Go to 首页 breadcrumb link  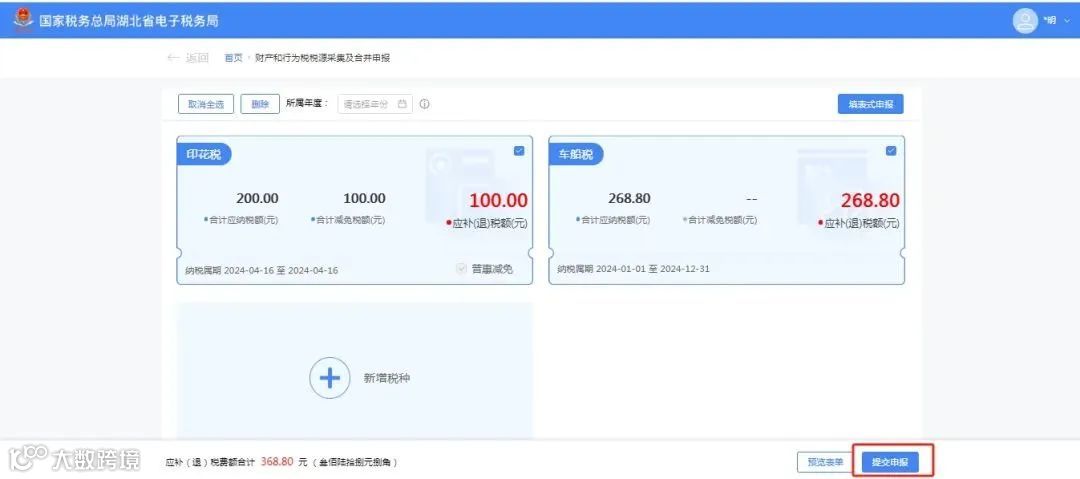(x=233, y=58)
